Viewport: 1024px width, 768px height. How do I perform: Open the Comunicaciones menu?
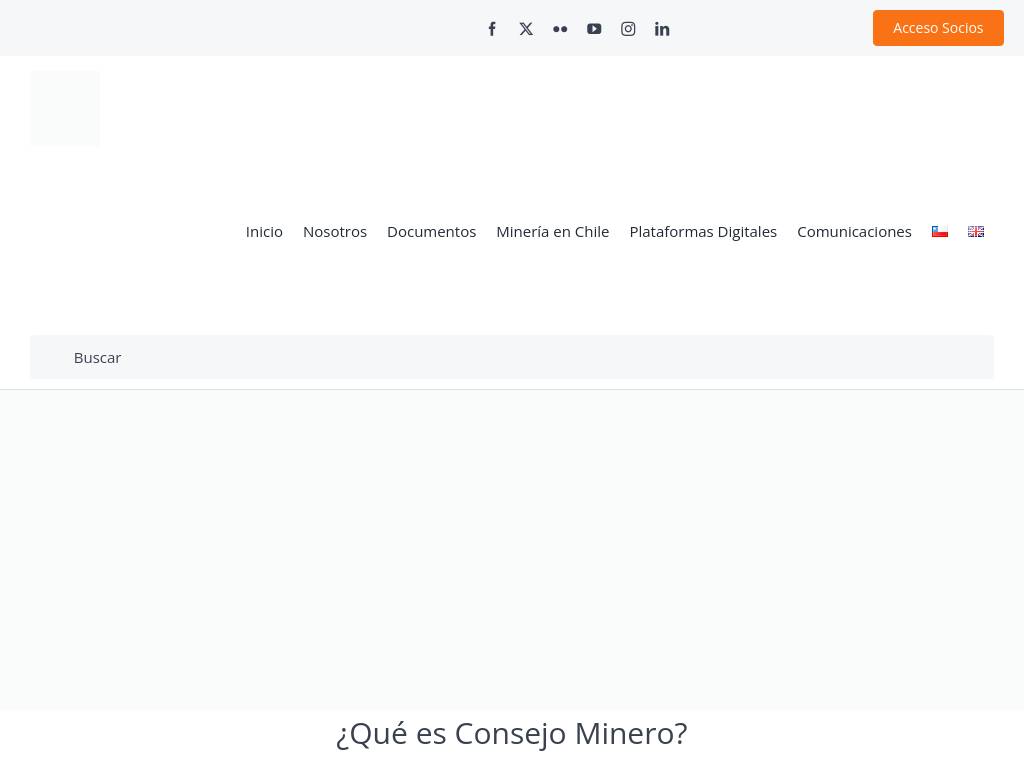(854, 232)
